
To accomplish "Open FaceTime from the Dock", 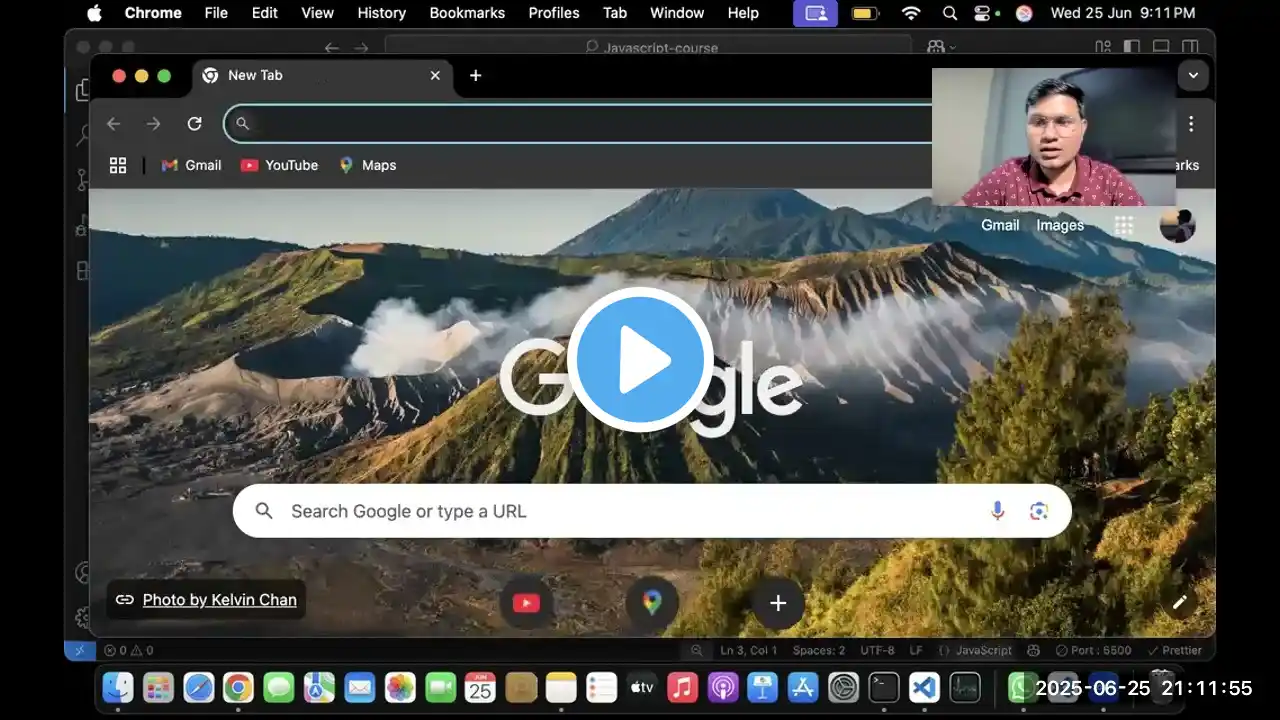I will click(441, 687).
